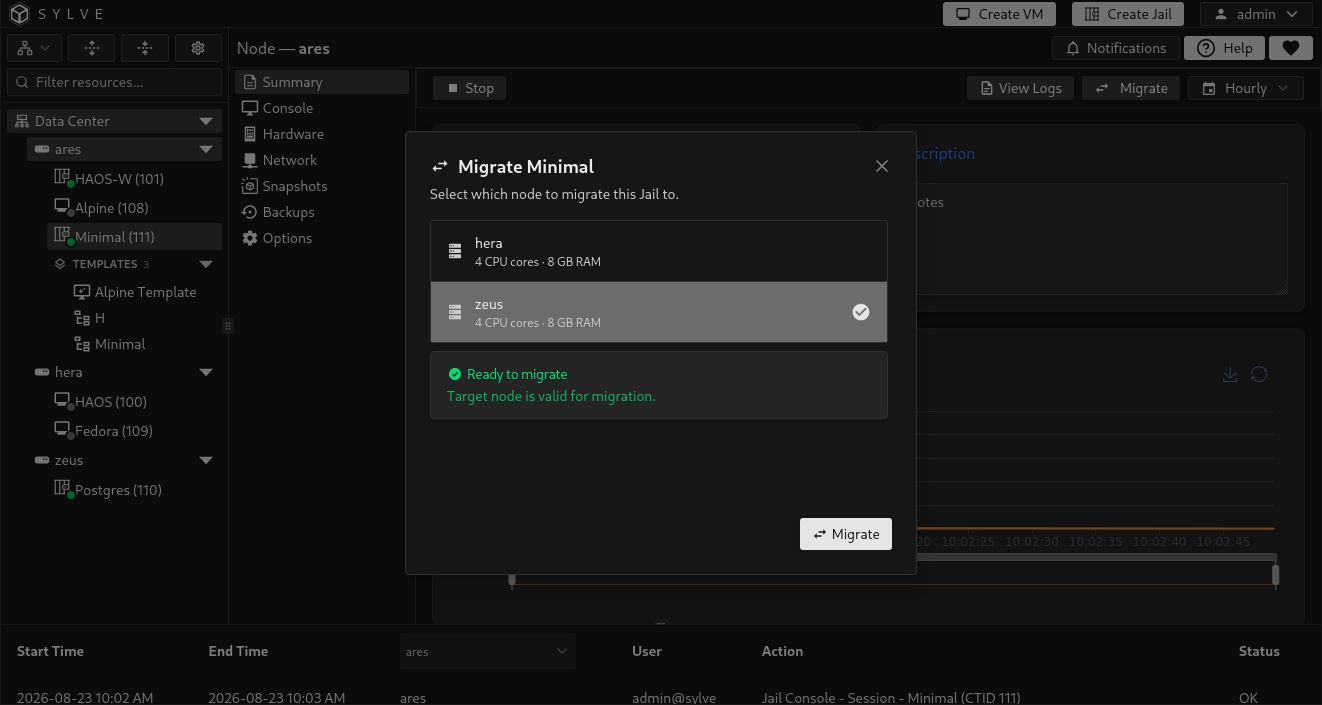
Task: Click the Help button
Action: point(1225,48)
